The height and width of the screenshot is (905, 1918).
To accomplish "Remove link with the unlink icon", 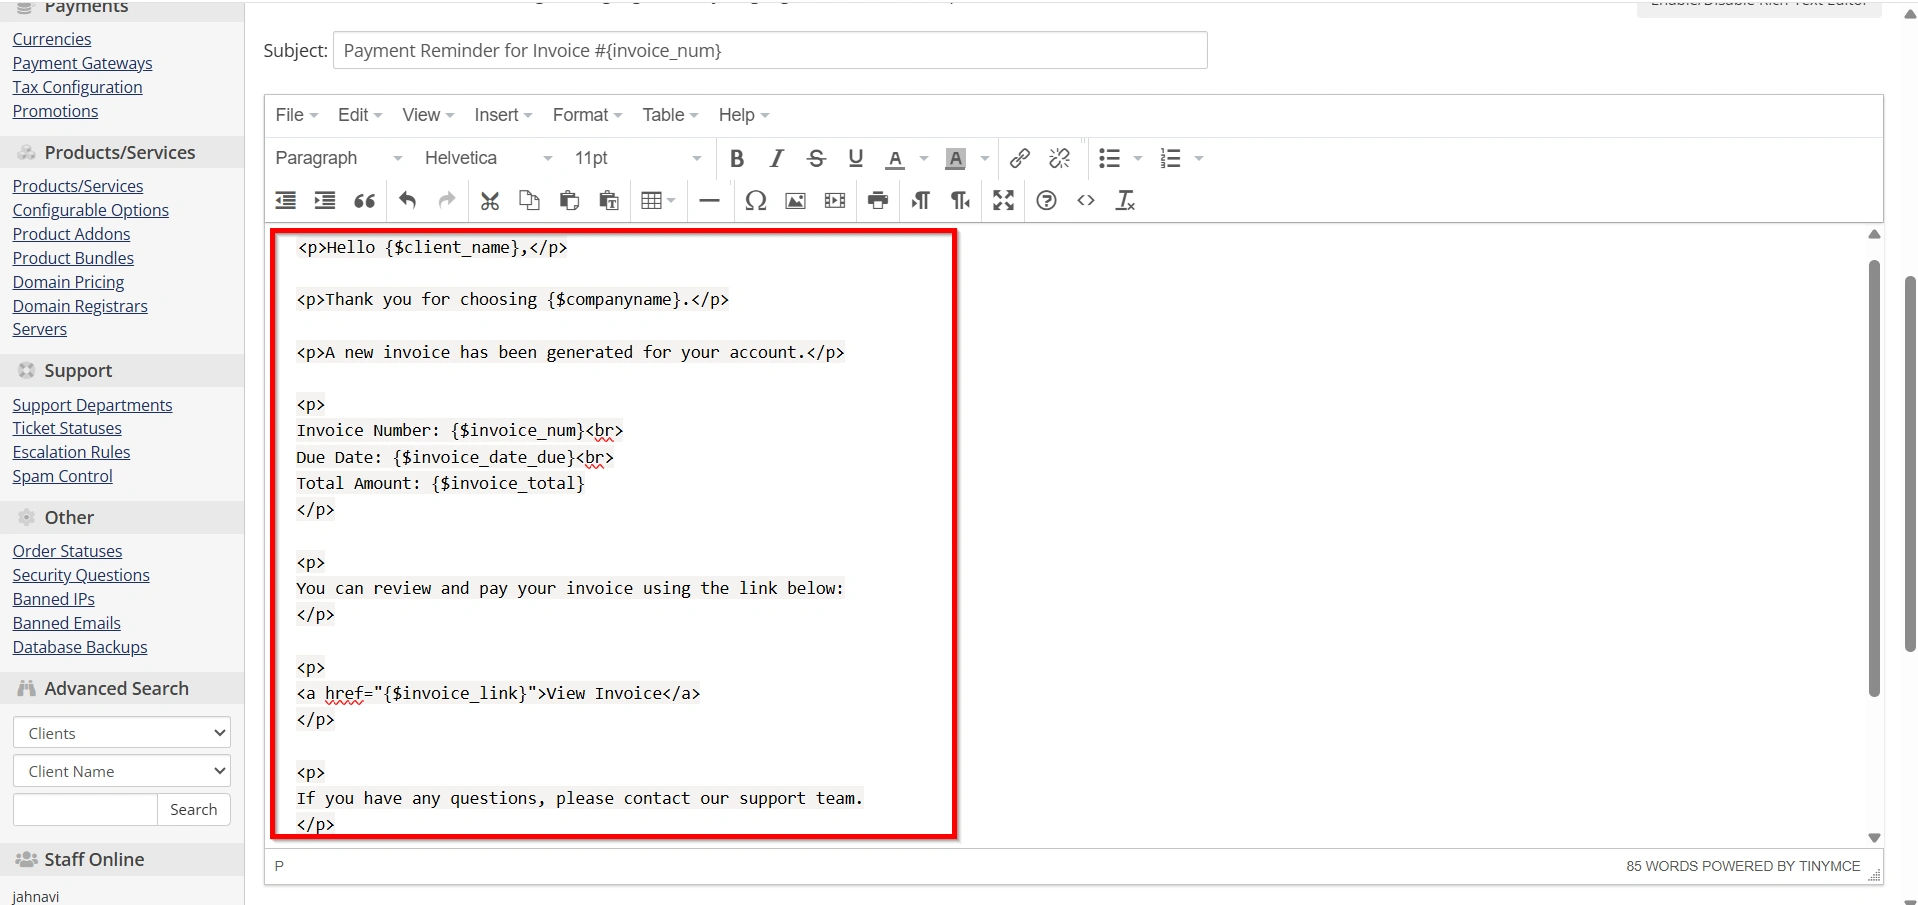I will click(1060, 158).
